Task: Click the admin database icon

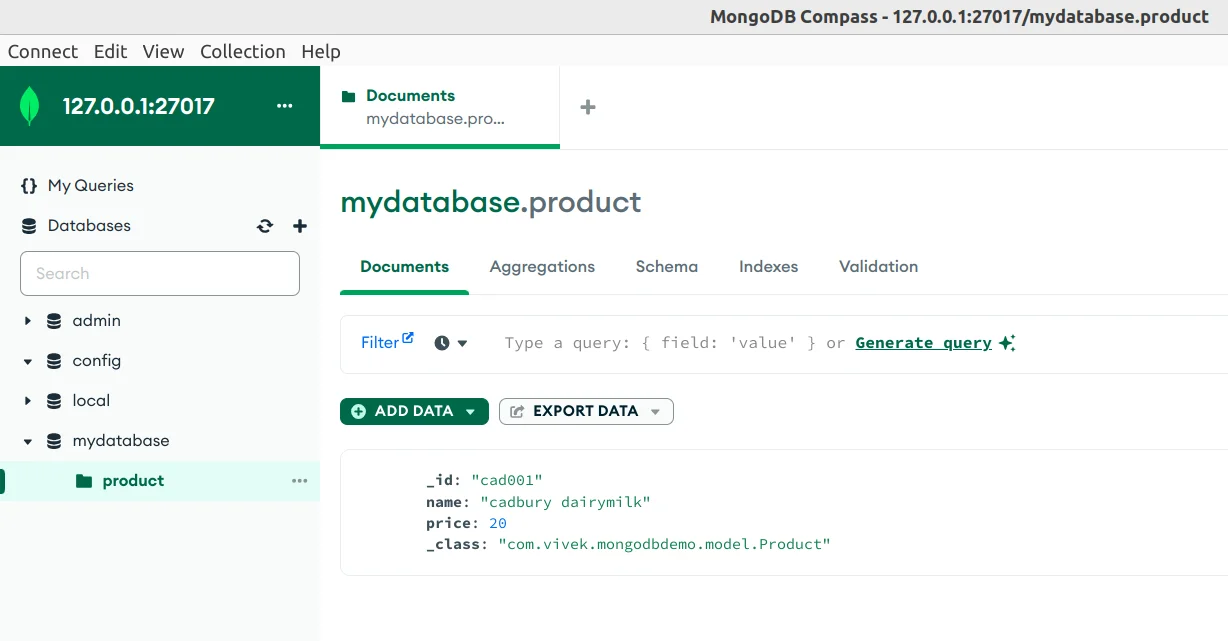Action: (x=54, y=321)
